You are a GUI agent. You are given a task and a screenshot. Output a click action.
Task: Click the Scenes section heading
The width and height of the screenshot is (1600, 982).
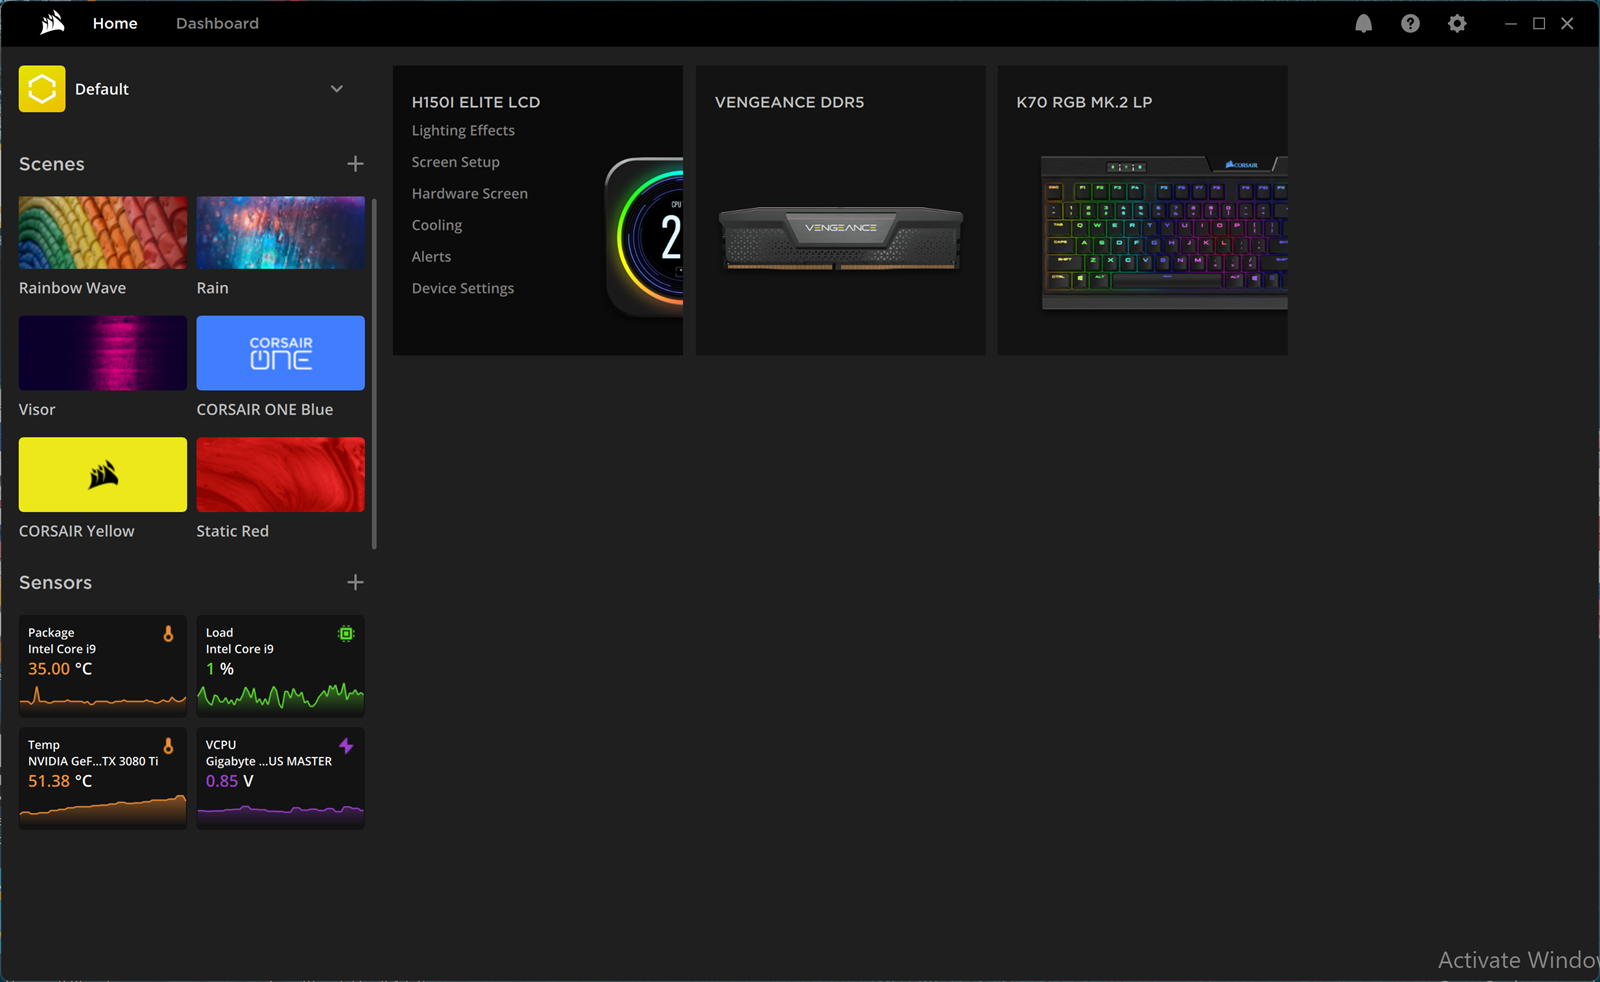(x=52, y=164)
